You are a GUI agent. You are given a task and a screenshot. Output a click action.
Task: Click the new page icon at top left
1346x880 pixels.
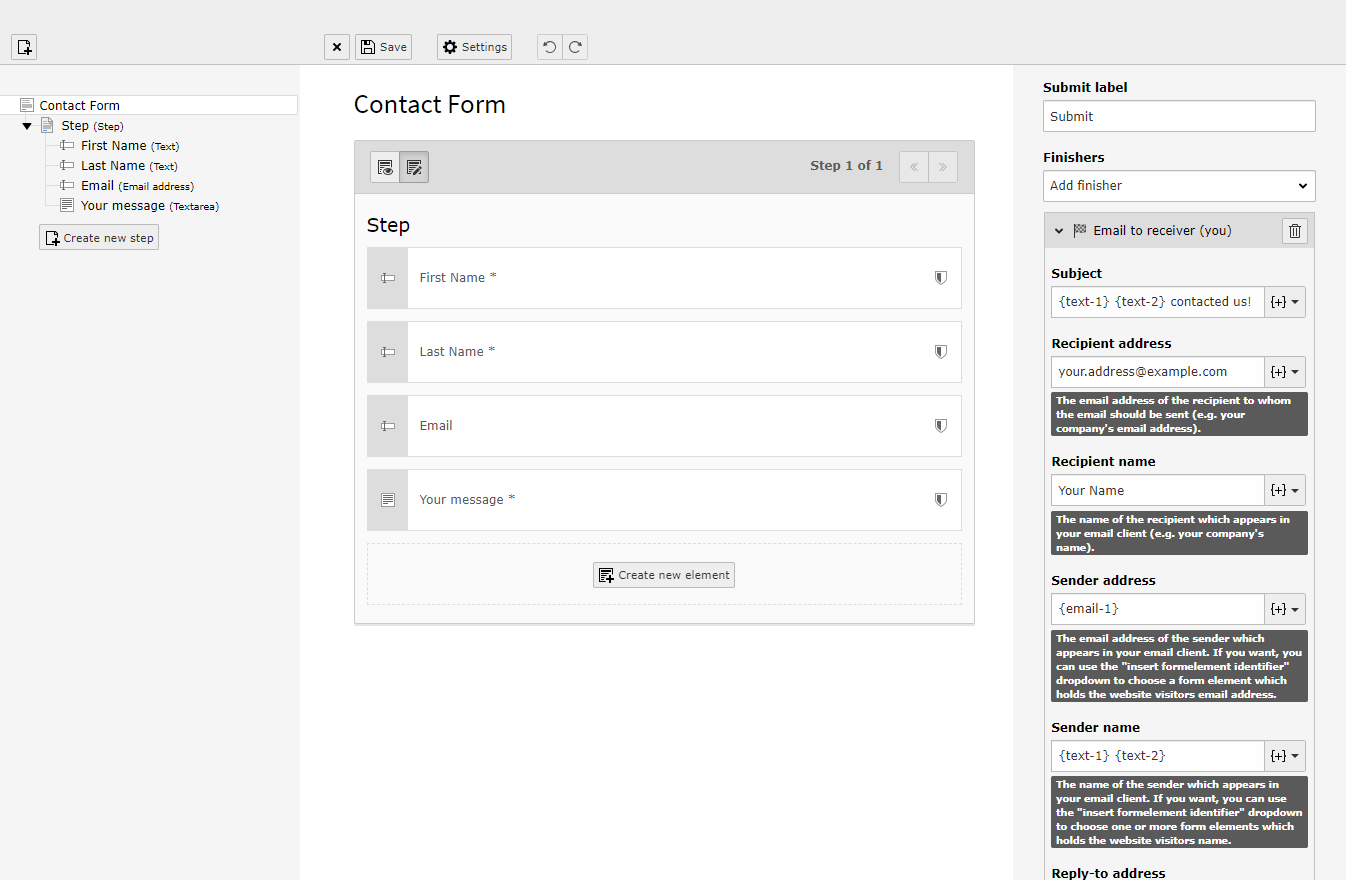coord(24,47)
